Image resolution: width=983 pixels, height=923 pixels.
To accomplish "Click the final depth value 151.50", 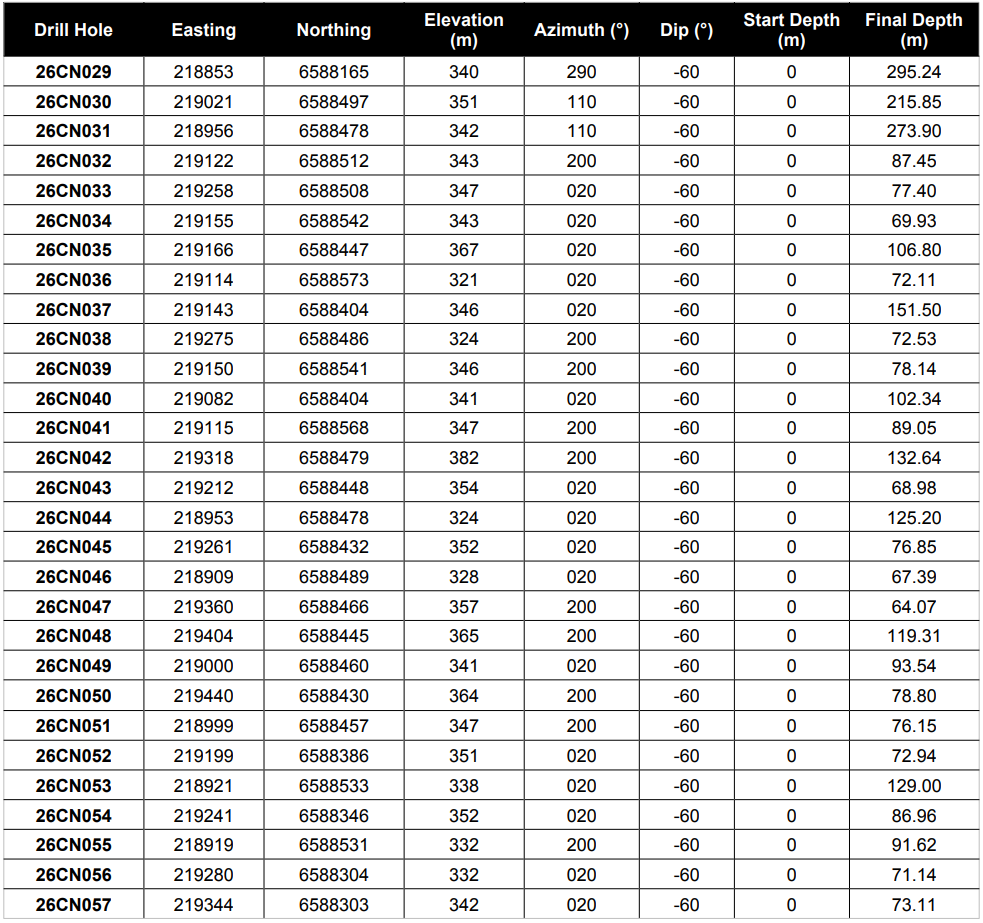I will 913,310.
